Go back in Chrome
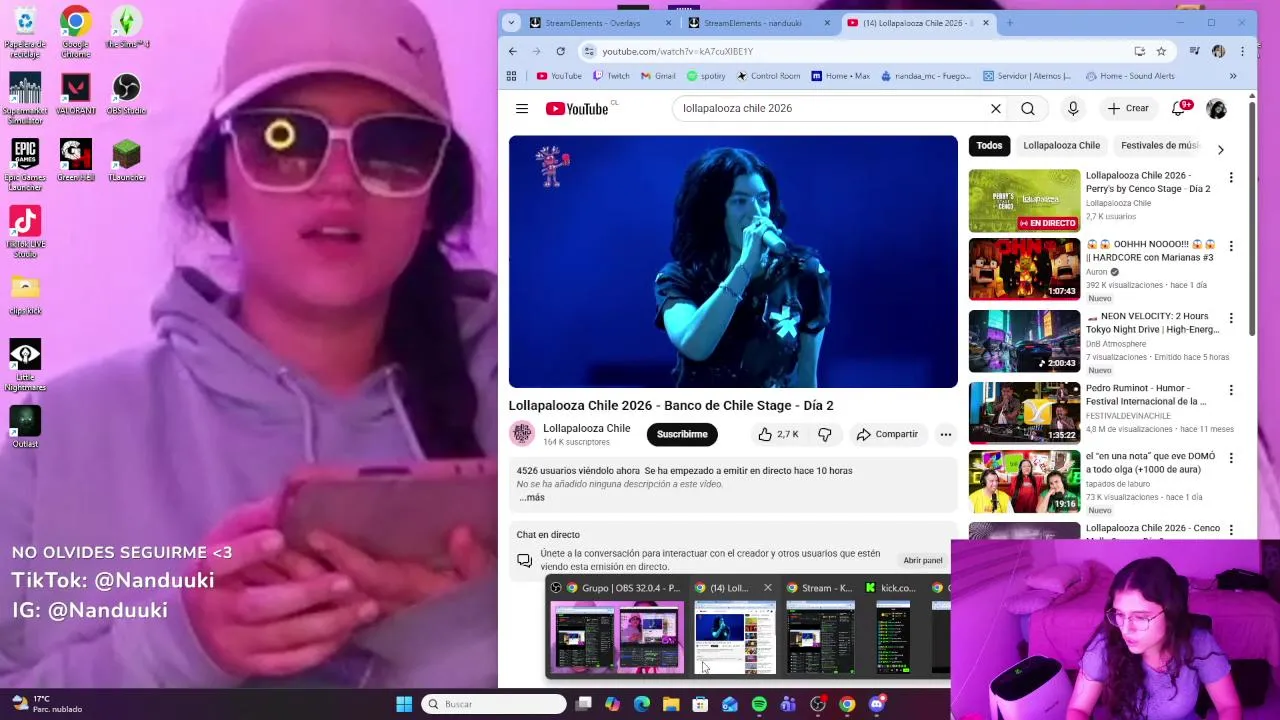Image resolution: width=1280 pixels, height=720 pixels. point(513,51)
